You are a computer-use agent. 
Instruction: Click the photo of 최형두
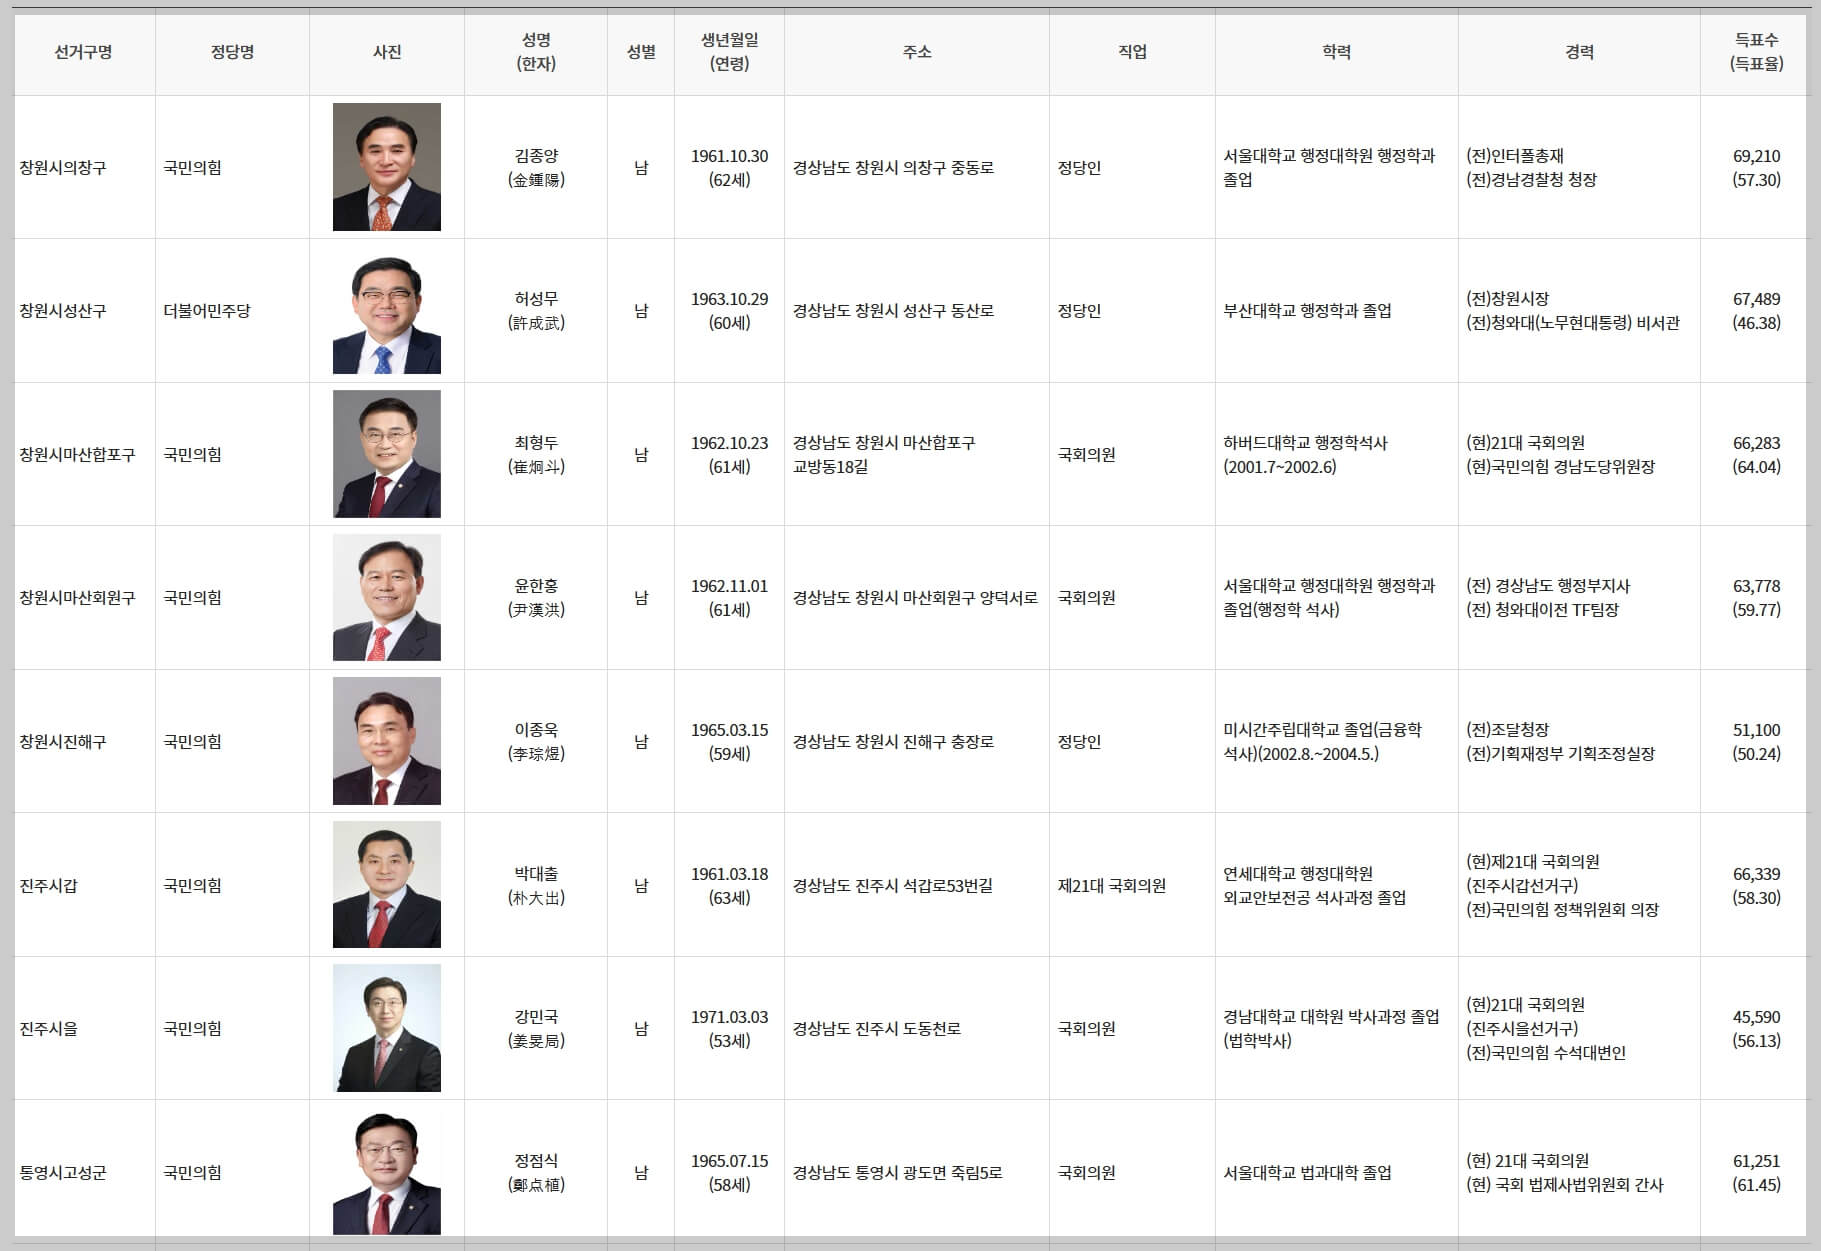coord(387,454)
